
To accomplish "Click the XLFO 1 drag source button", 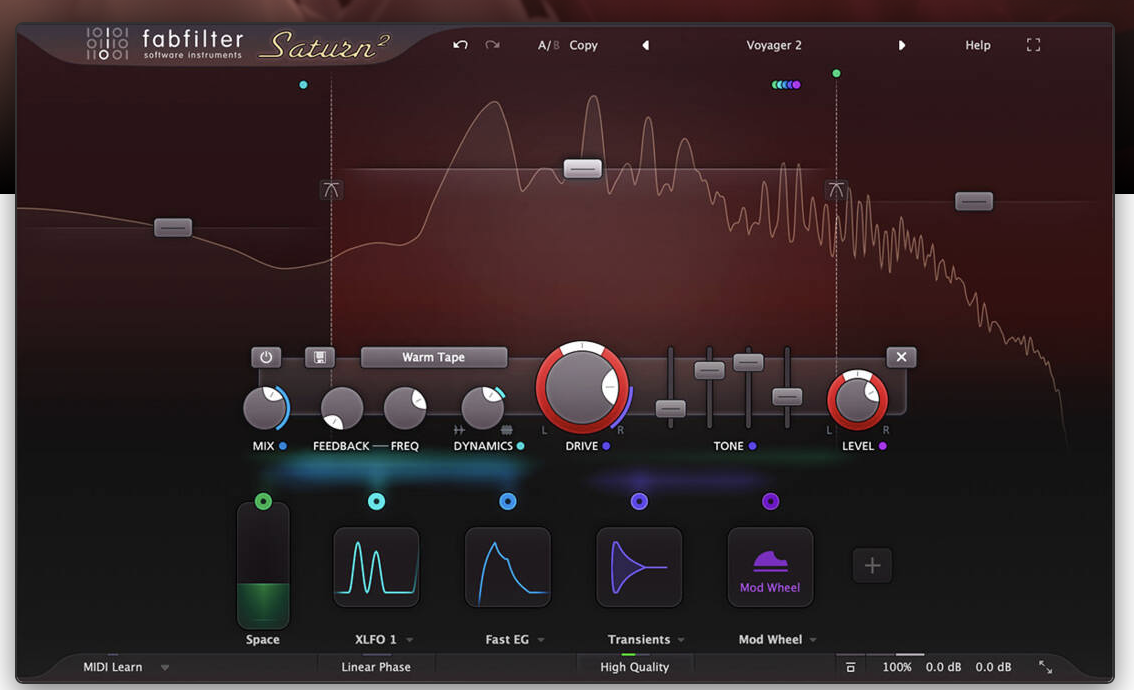I will click(x=376, y=501).
